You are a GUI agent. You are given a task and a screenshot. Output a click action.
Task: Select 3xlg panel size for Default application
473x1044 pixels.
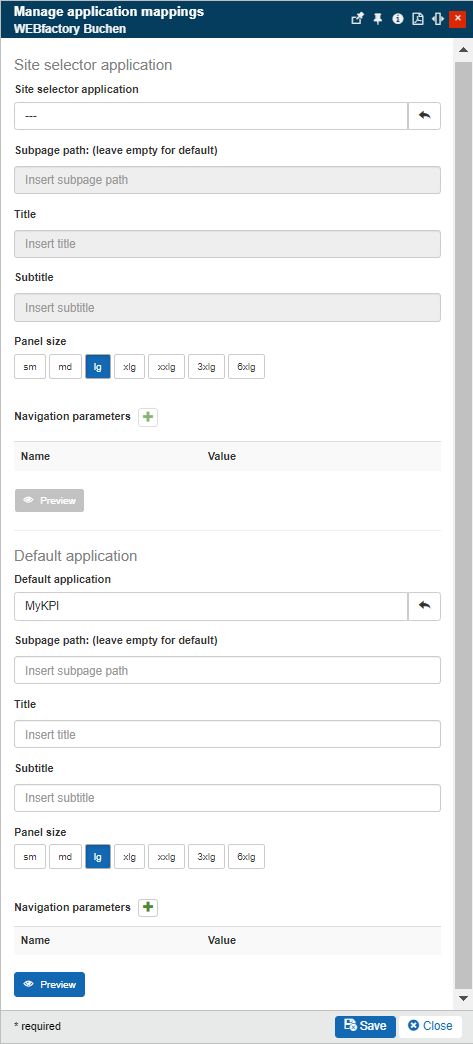coord(207,857)
